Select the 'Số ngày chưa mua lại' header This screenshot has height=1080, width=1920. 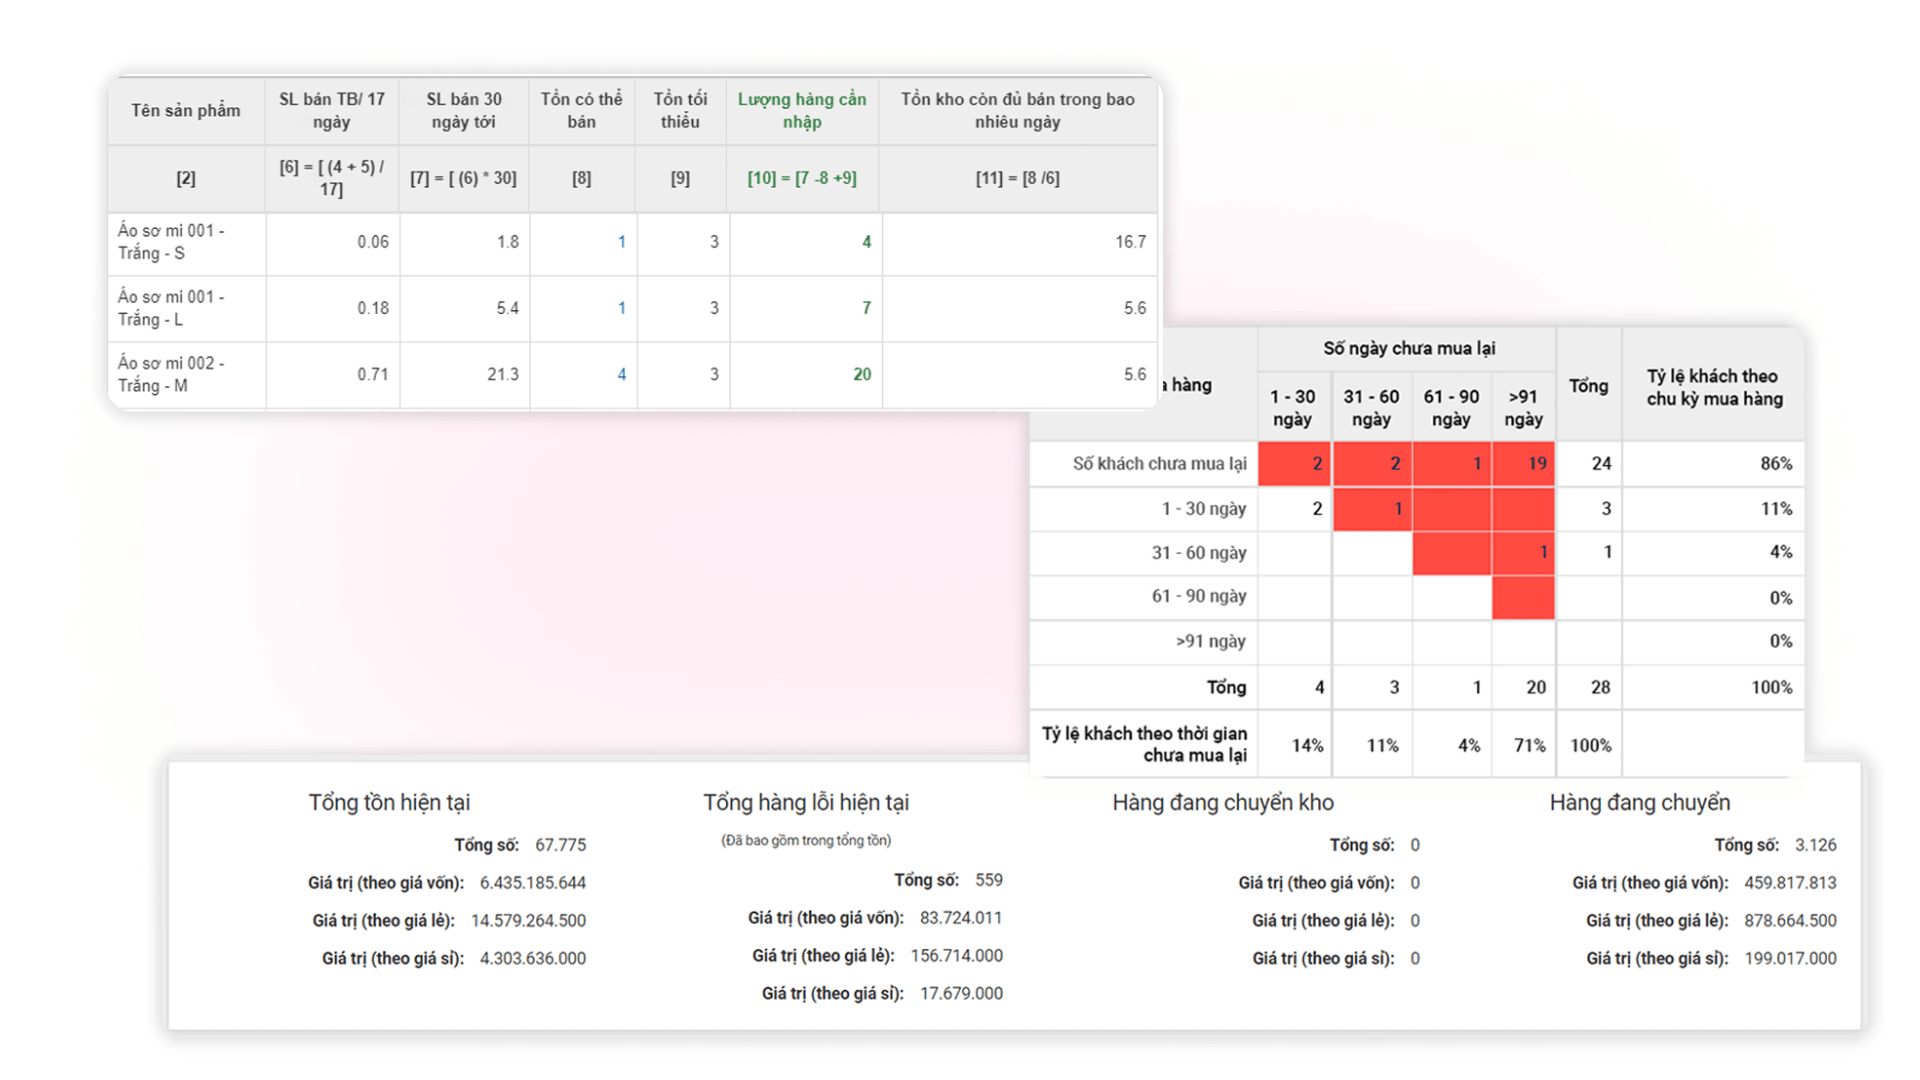(x=1408, y=348)
